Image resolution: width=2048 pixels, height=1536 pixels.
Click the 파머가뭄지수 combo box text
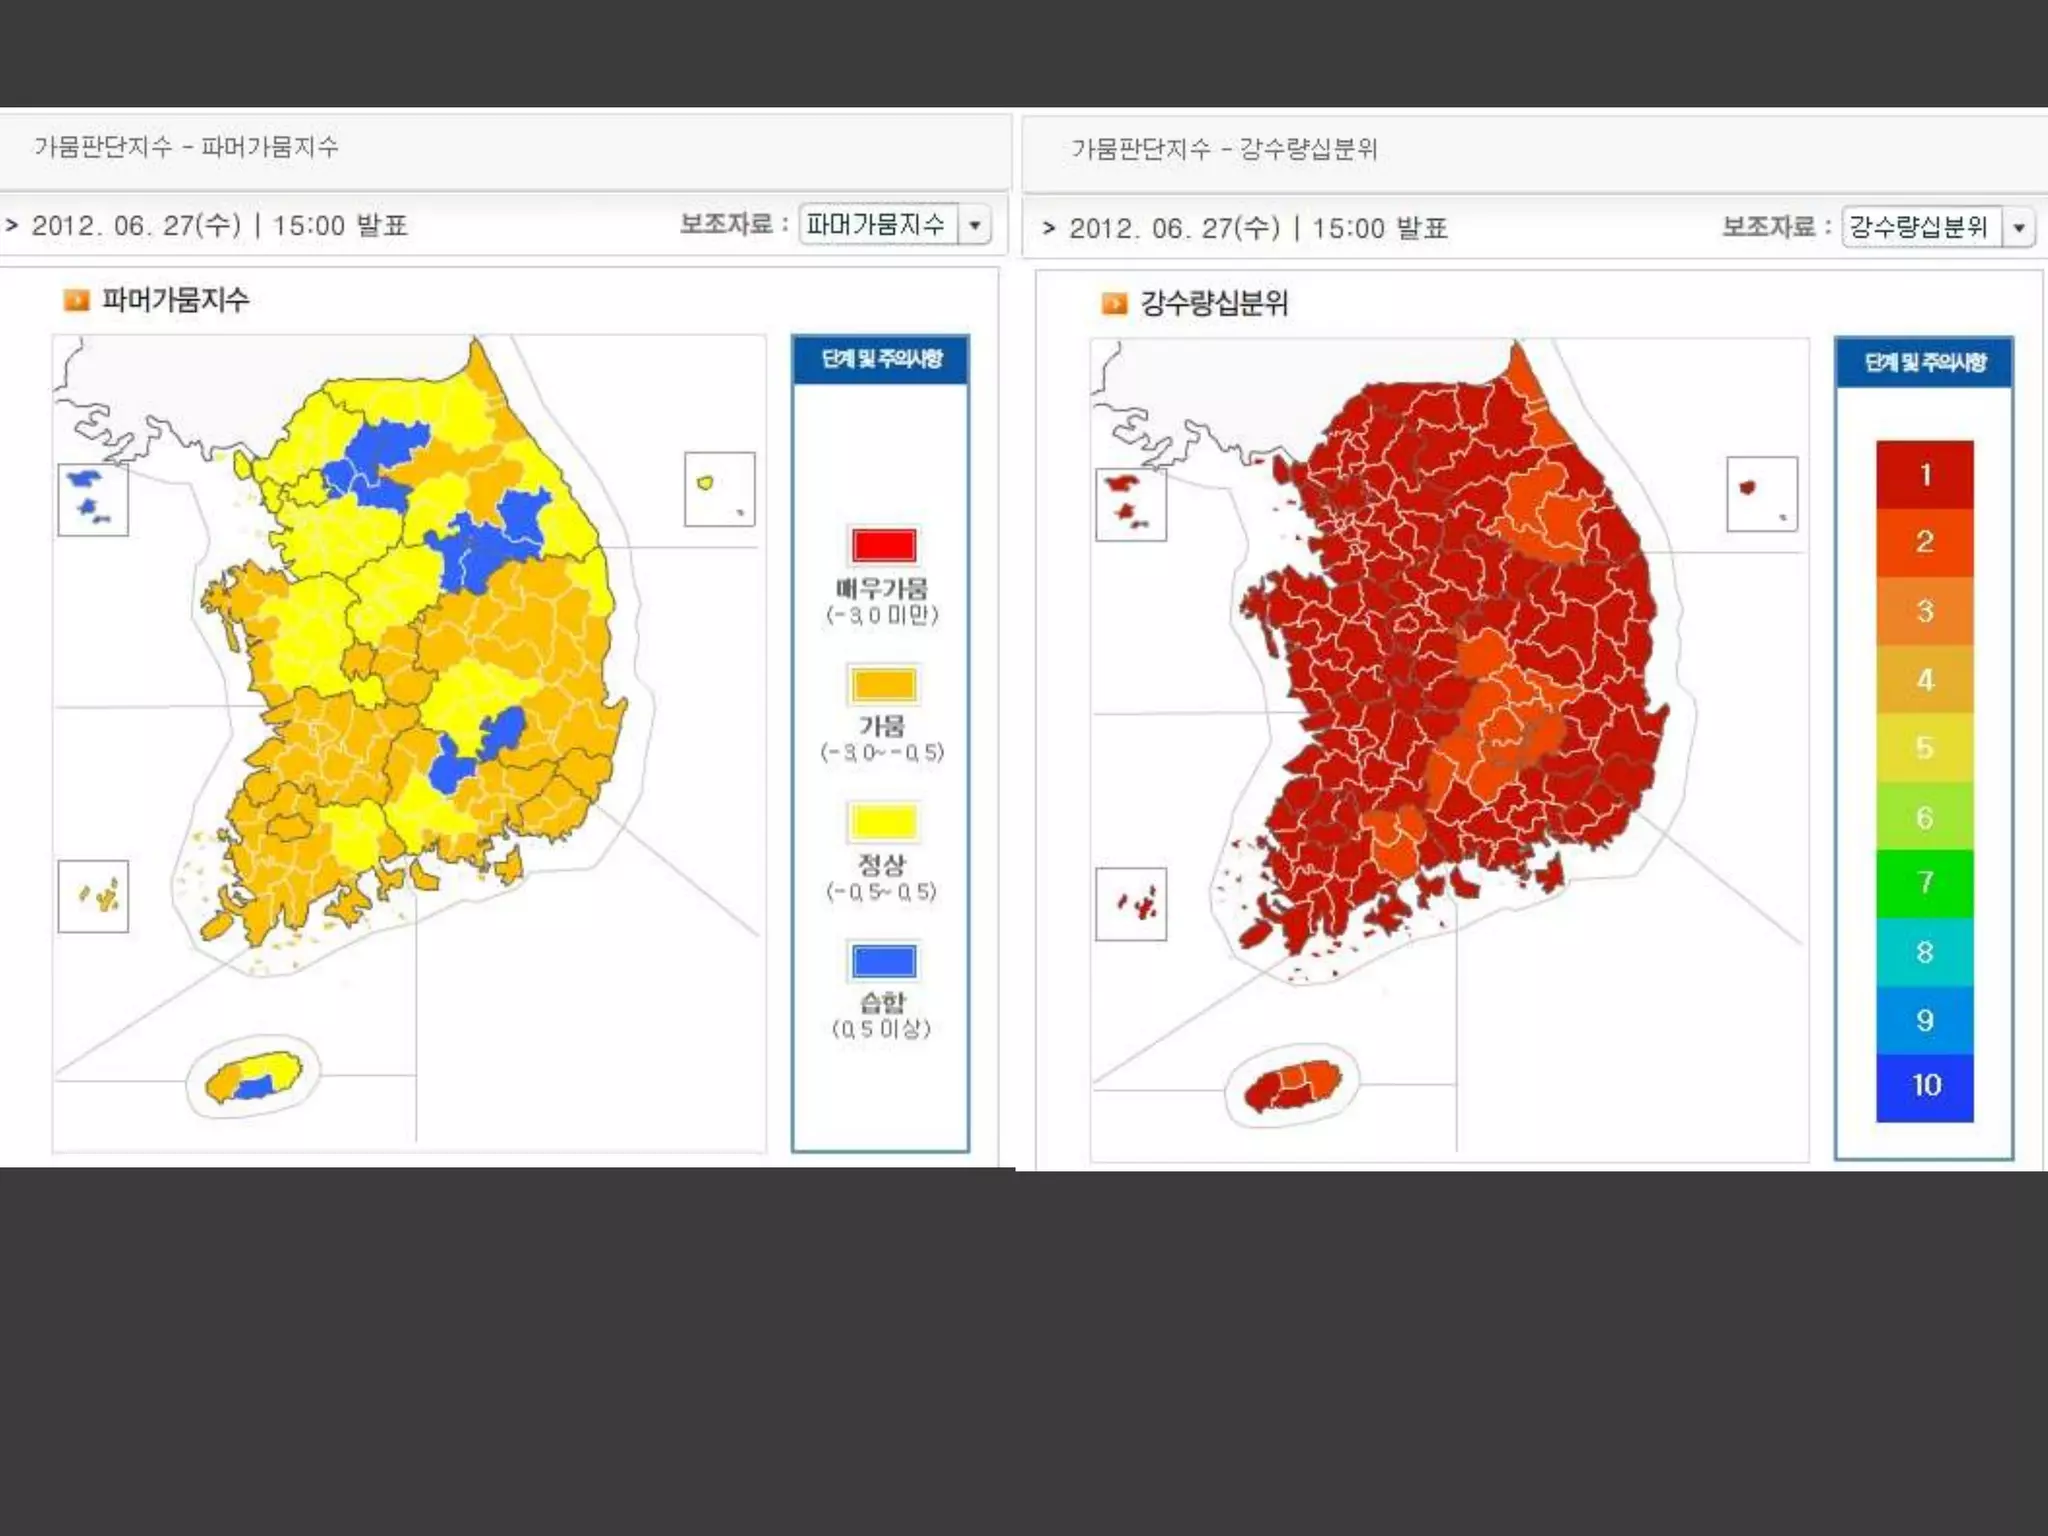point(876,225)
